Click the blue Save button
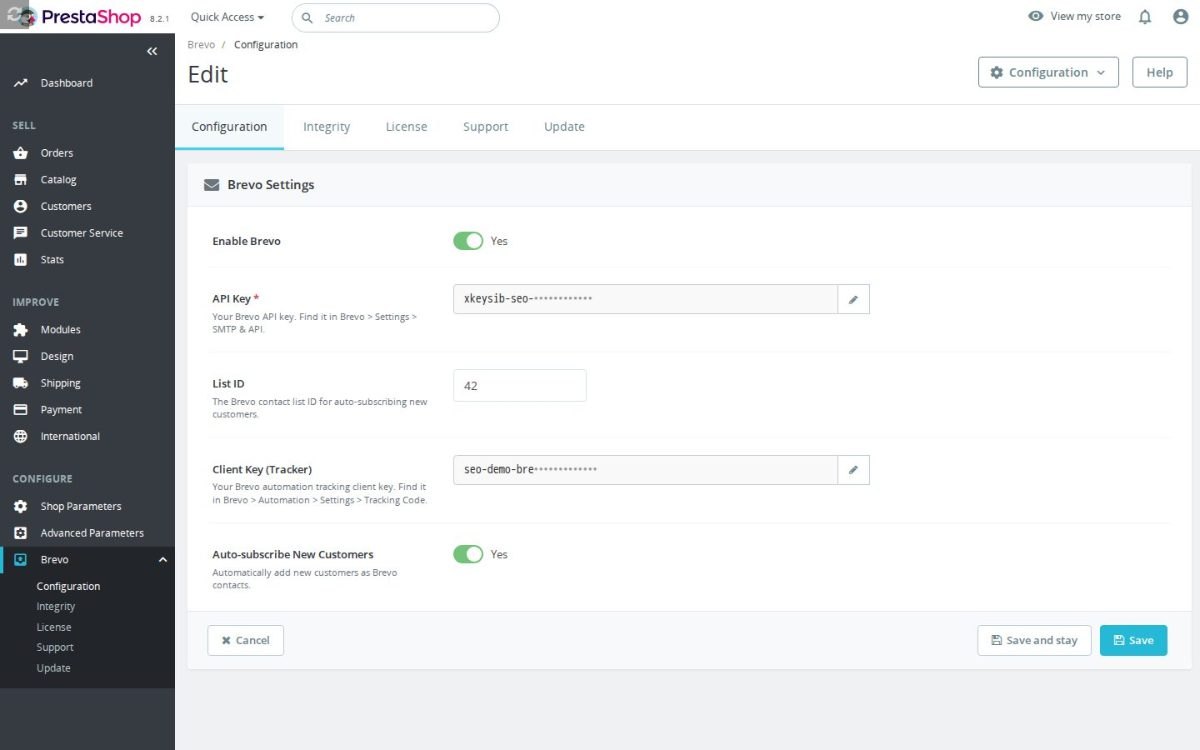Screen dimensions: 1200x750 point(1133,640)
